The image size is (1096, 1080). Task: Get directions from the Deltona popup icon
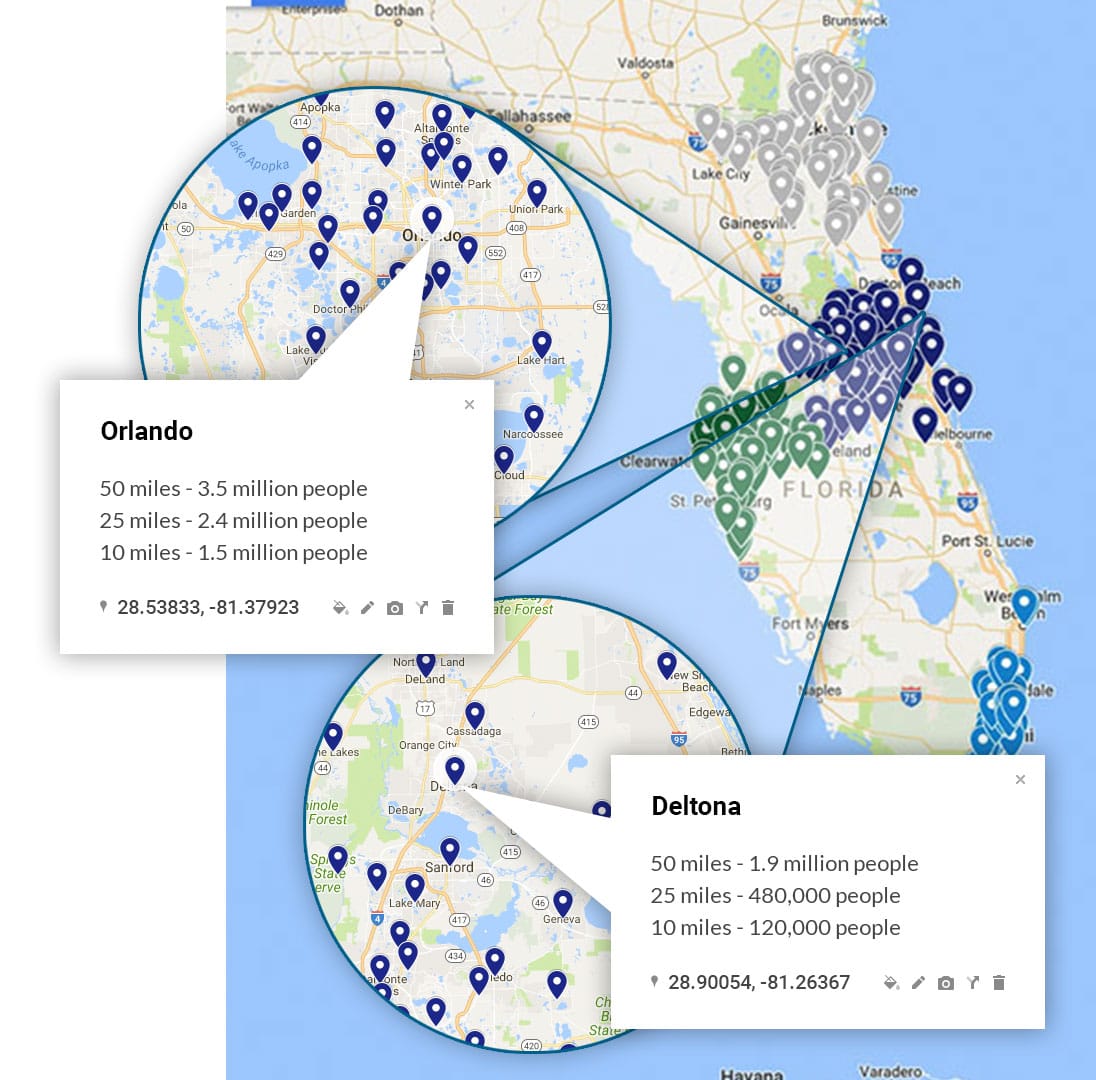[973, 983]
